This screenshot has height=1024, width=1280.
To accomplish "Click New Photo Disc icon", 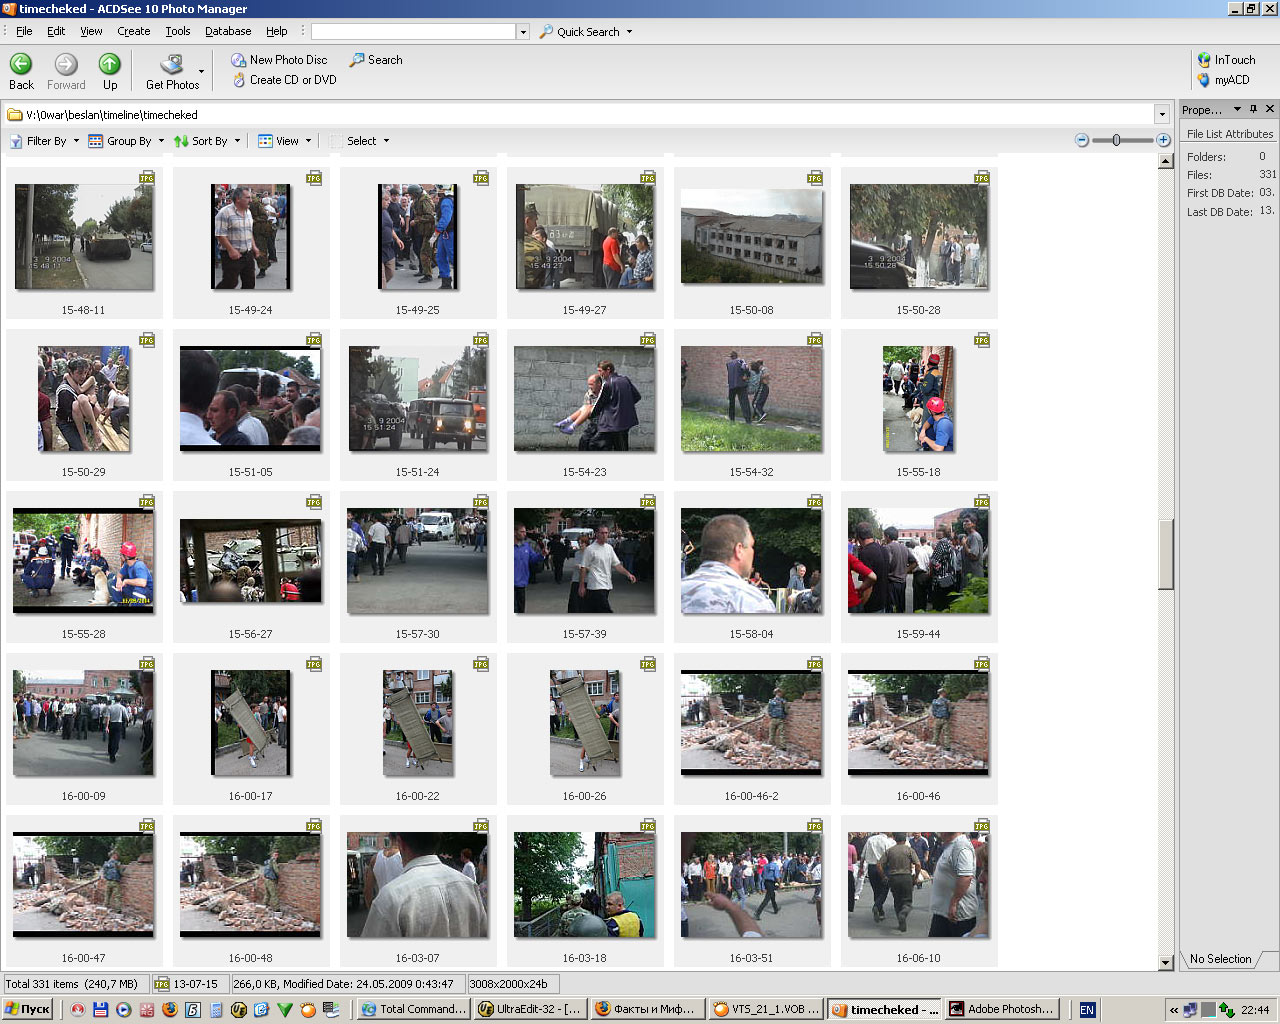I will pyautogui.click(x=239, y=60).
